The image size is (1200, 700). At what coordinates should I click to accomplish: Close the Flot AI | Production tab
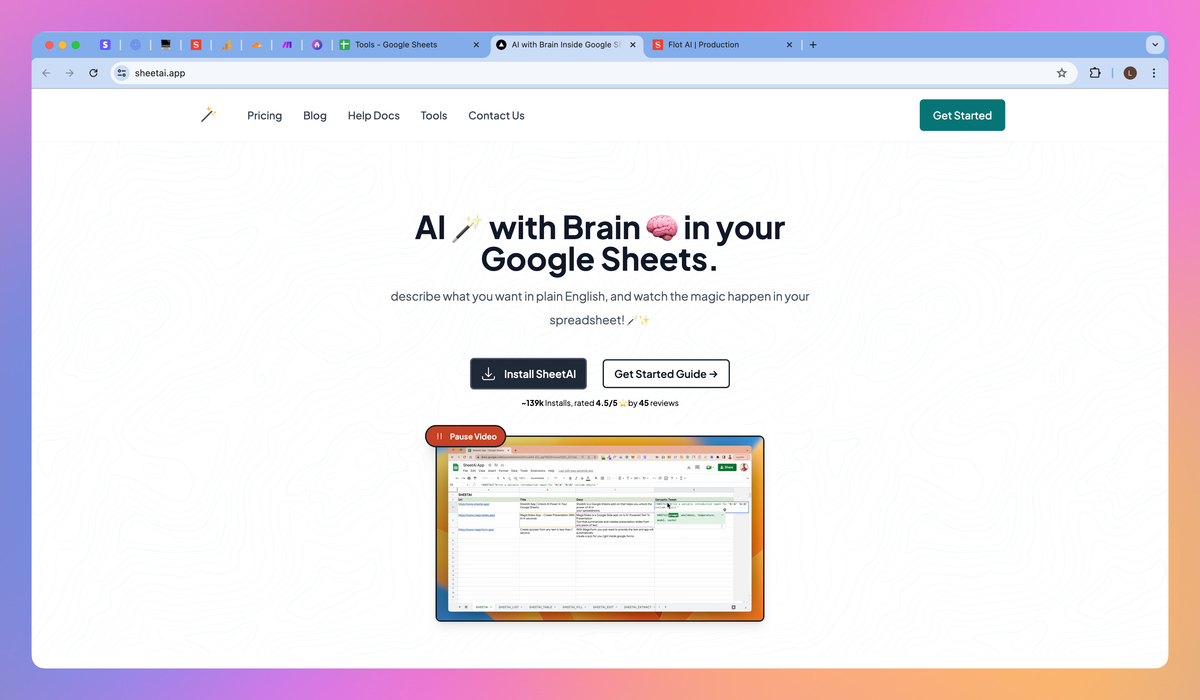(x=789, y=45)
